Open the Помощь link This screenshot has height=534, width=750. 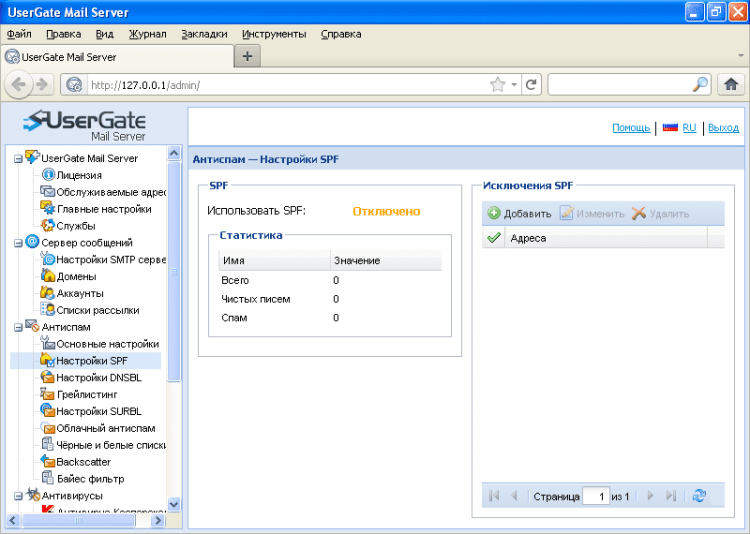(x=631, y=128)
